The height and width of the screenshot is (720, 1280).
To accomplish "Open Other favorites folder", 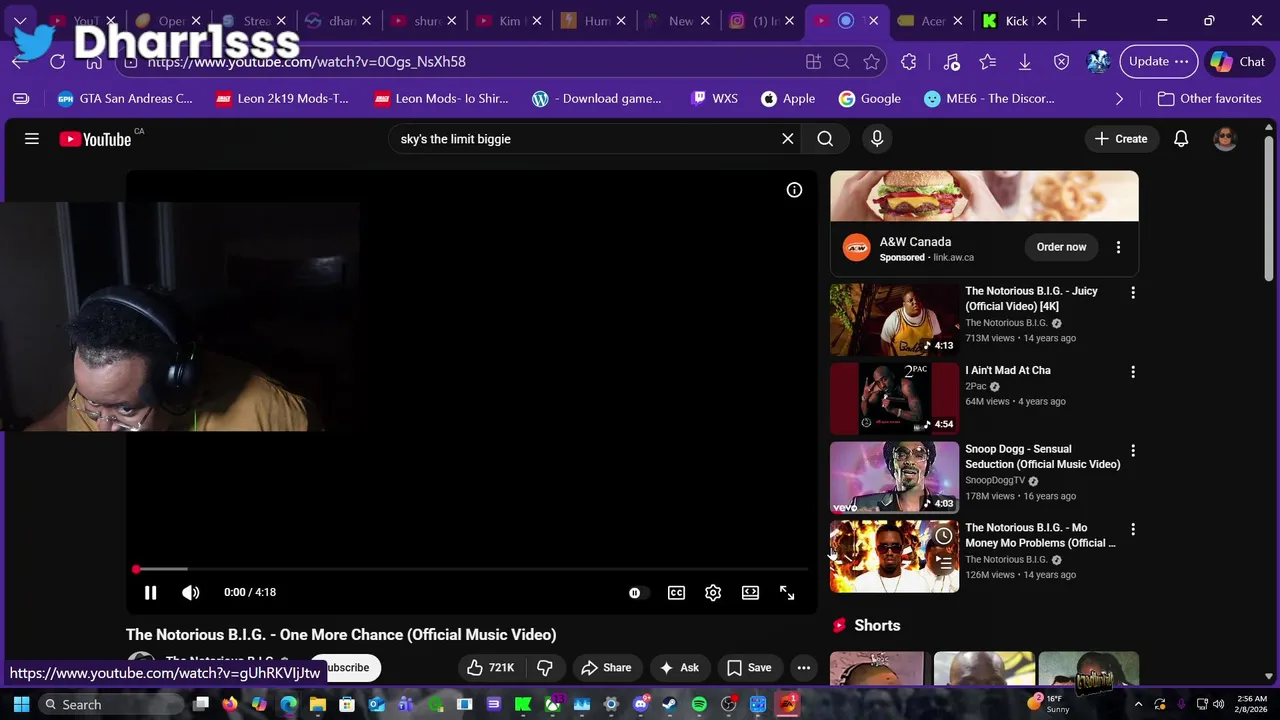I will pyautogui.click(x=1209, y=98).
